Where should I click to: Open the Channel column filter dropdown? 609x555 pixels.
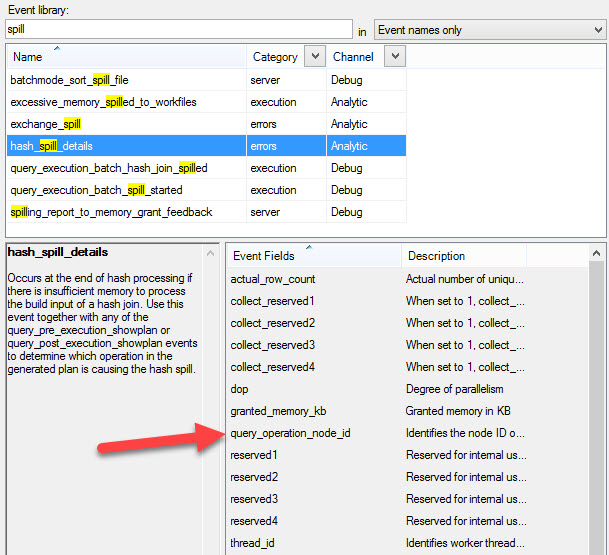pos(393,57)
